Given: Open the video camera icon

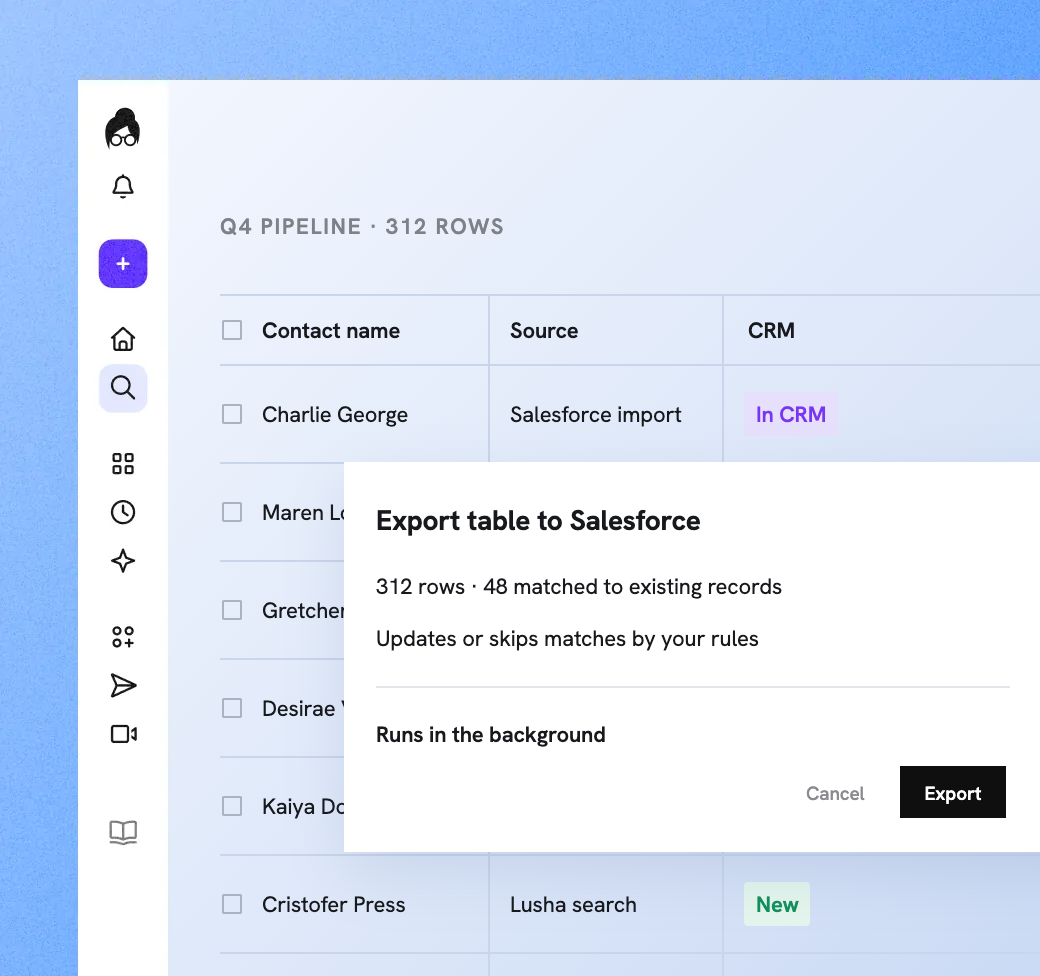Looking at the screenshot, I should click(x=123, y=734).
